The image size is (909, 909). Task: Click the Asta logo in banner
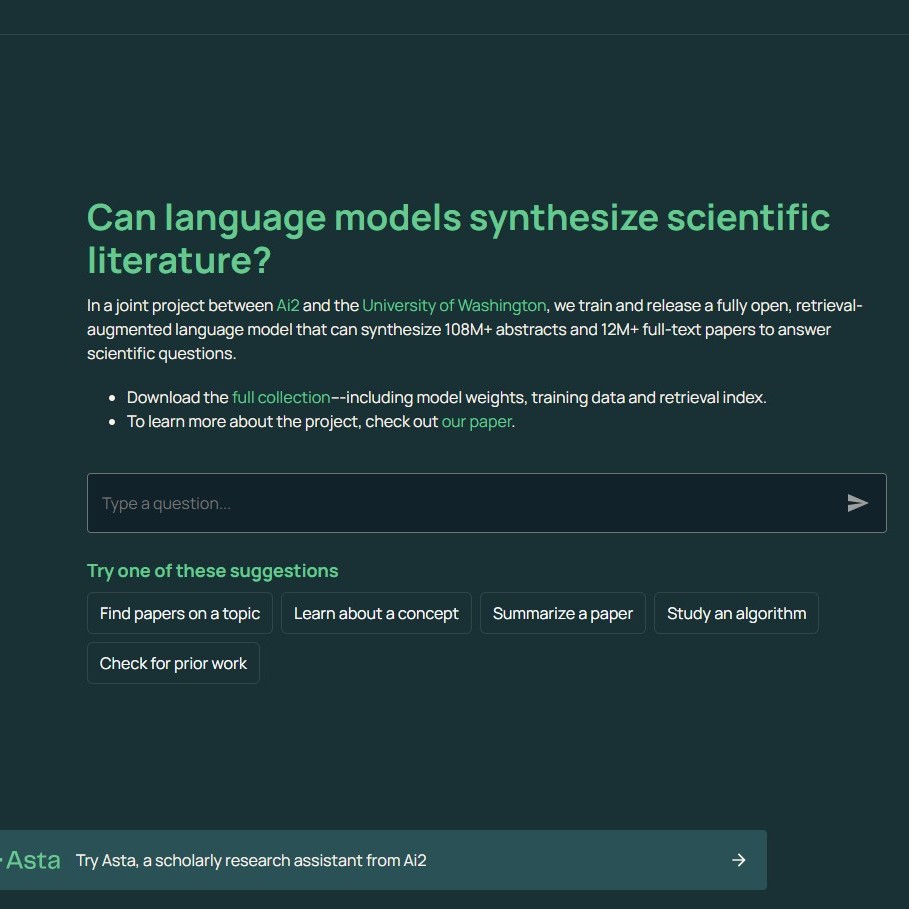[30, 860]
